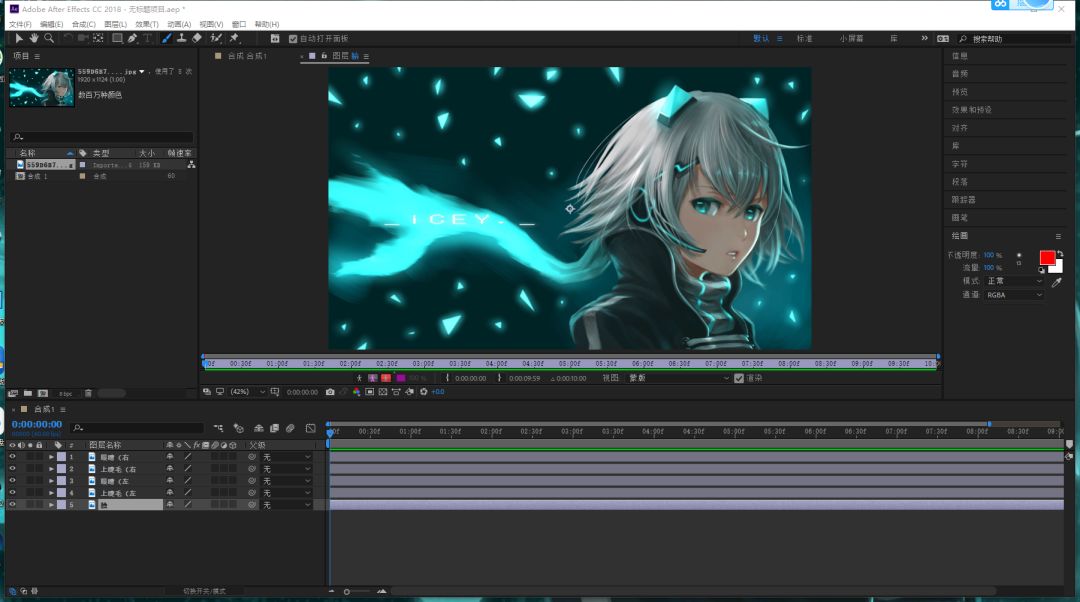Image resolution: width=1080 pixels, height=602 pixels.
Task: Hide layer 1 using its eye icon
Action: coord(12,457)
